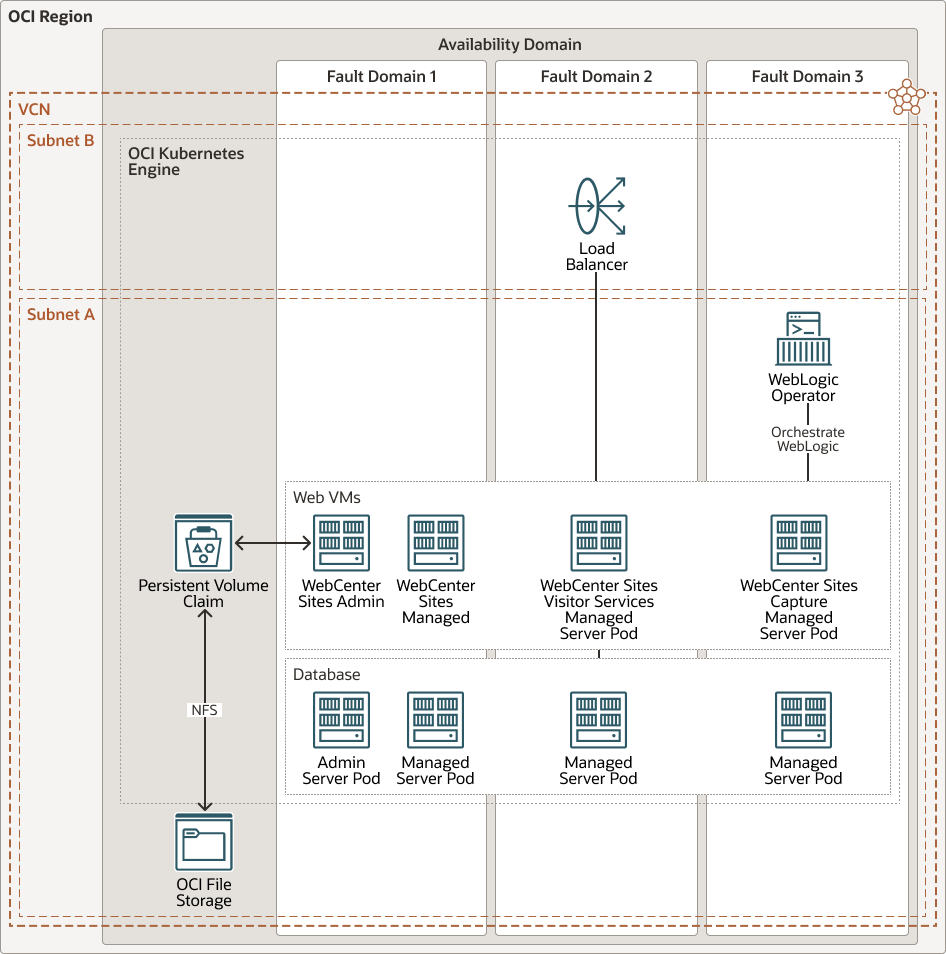
Task: Click the Load Balancer text label
Action: tap(597, 256)
